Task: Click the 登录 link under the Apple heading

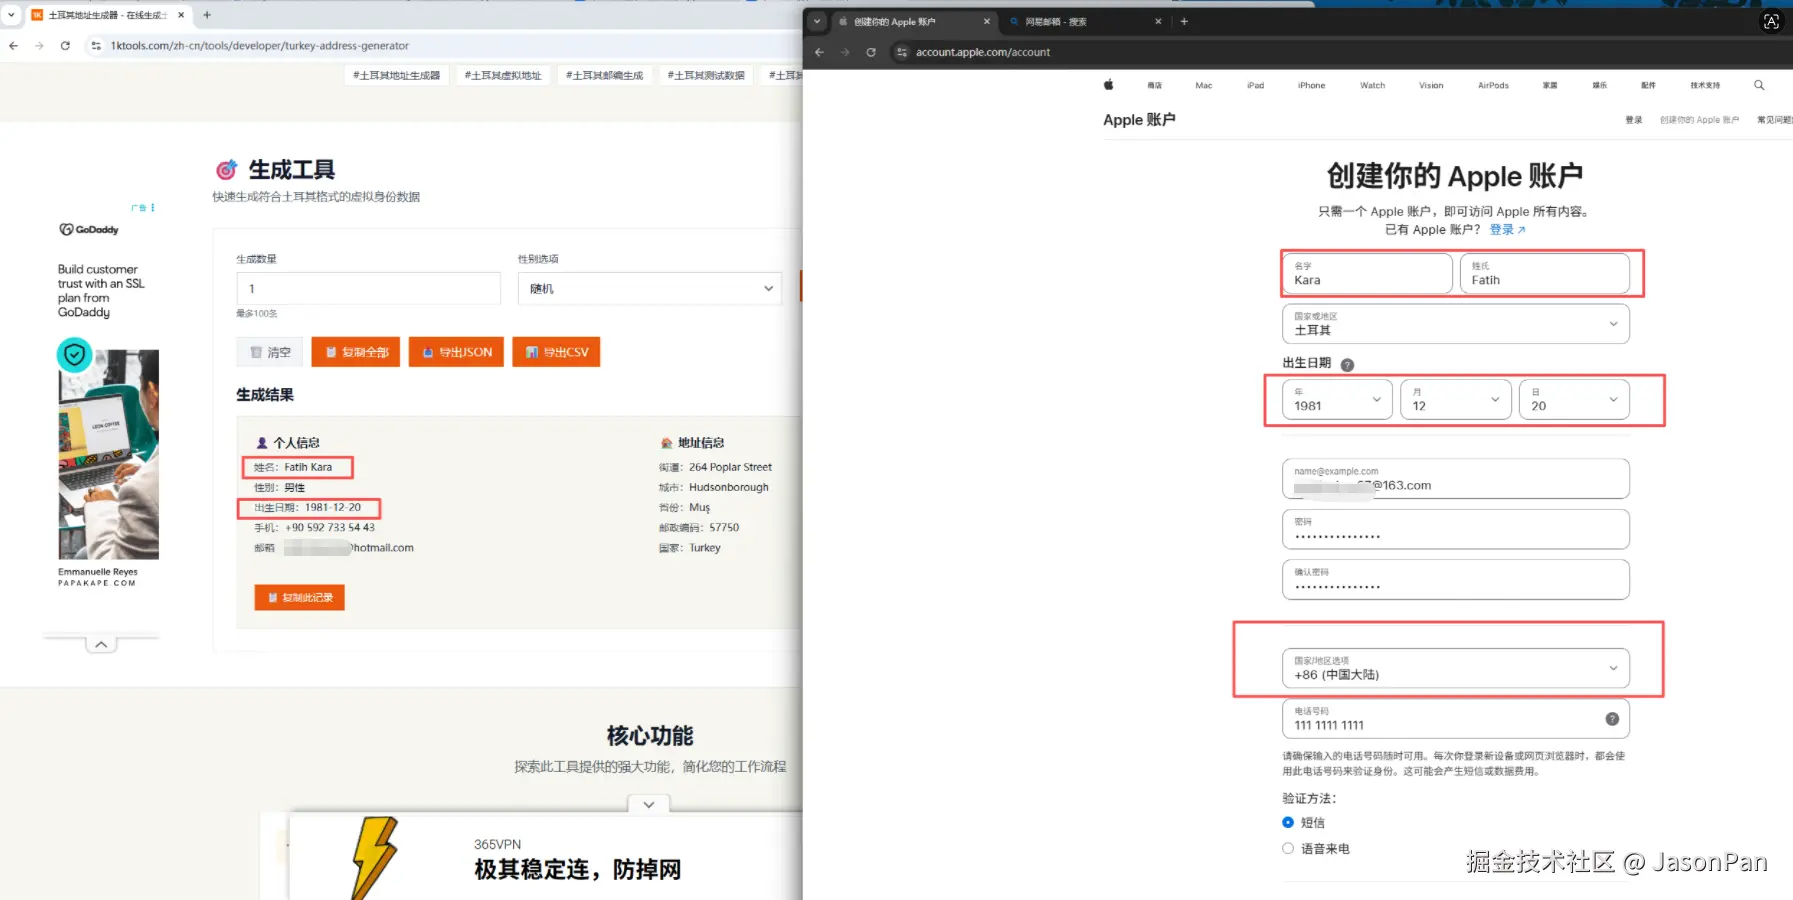Action: tap(1507, 230)
